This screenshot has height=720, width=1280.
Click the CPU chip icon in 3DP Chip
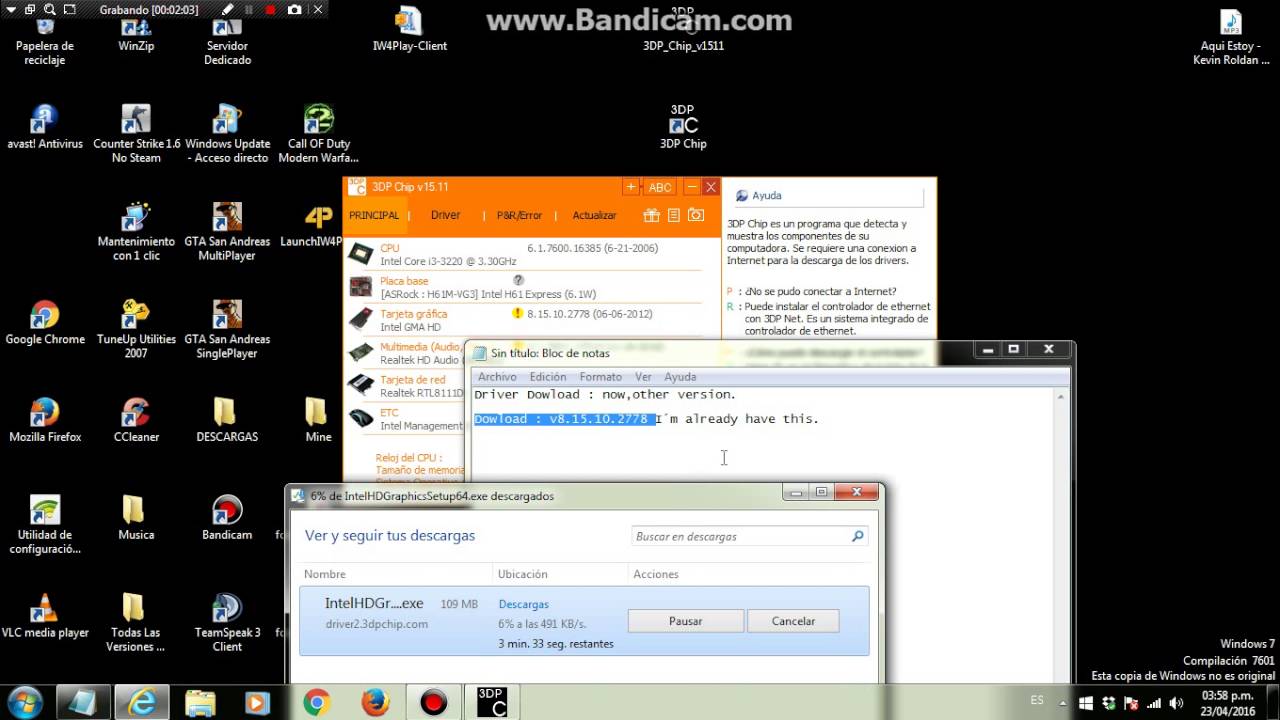[360, 254]
